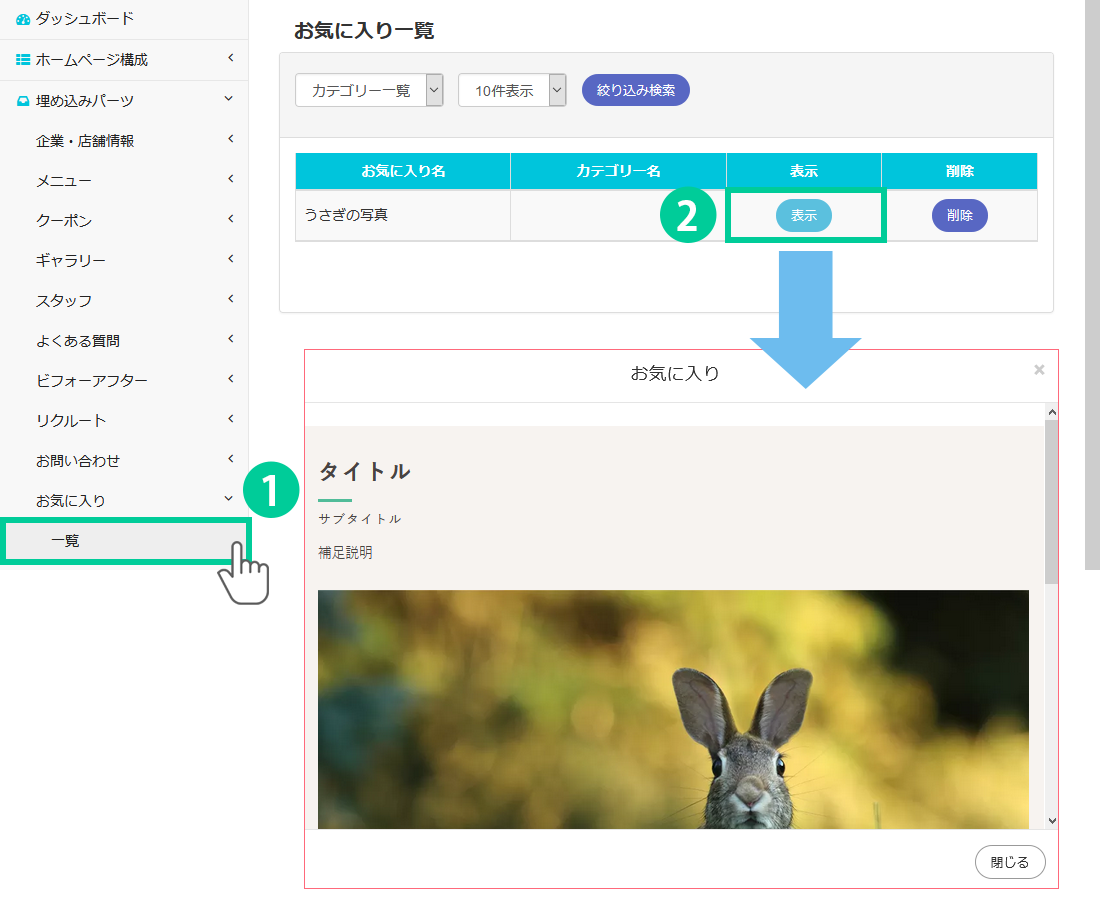Click the rabbit photo in preview
This screenshot has width=1100, height=899.
(673, 709)
